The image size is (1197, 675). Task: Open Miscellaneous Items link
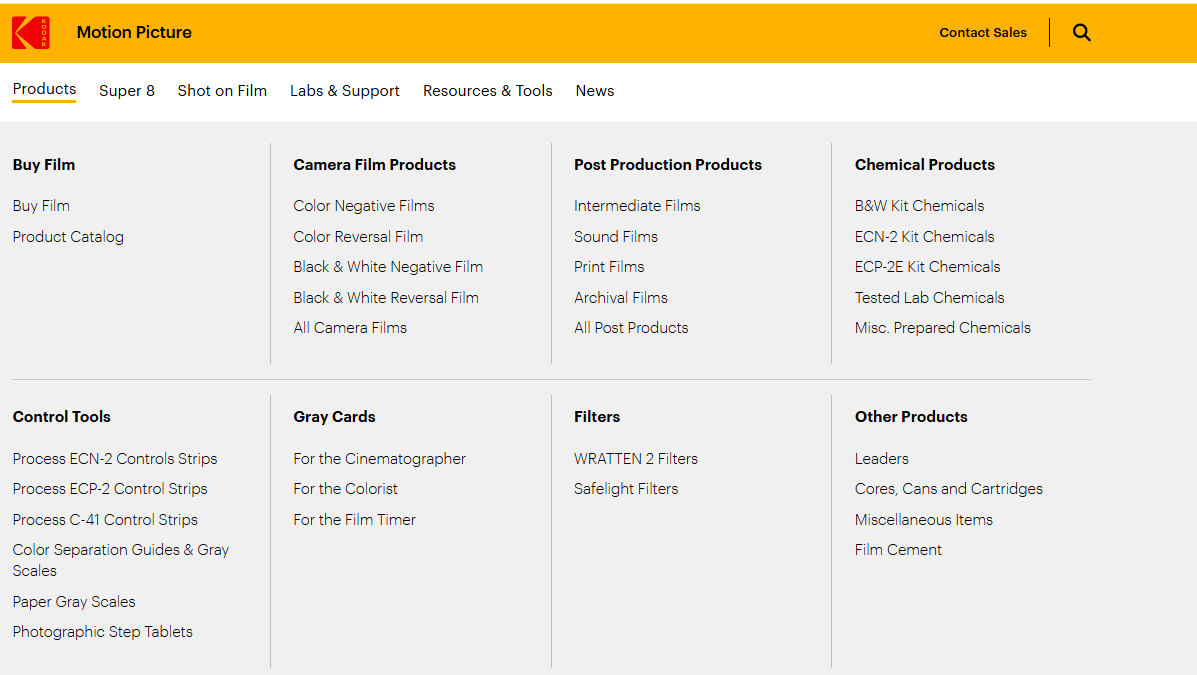click(x=924, y=520)
